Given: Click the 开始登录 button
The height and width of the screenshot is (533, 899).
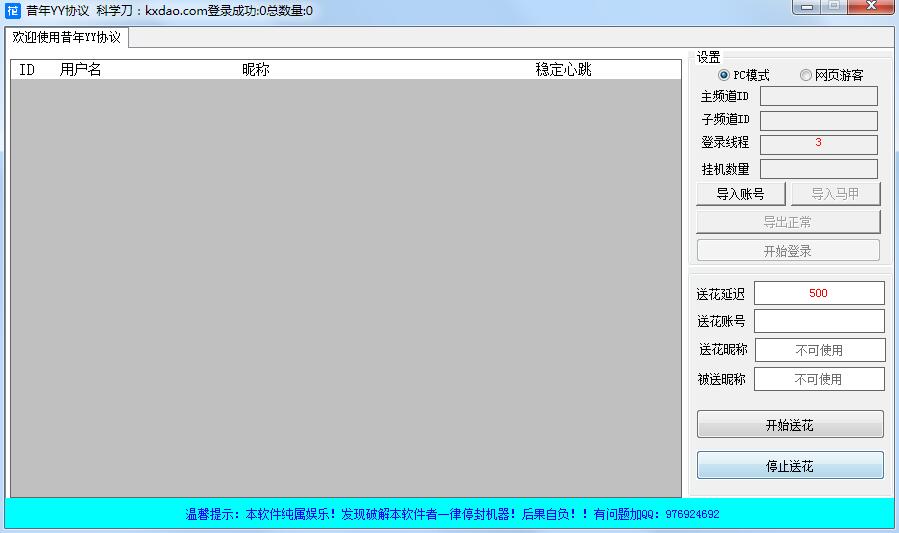Looking at the screenshot, I should [788, 250].
